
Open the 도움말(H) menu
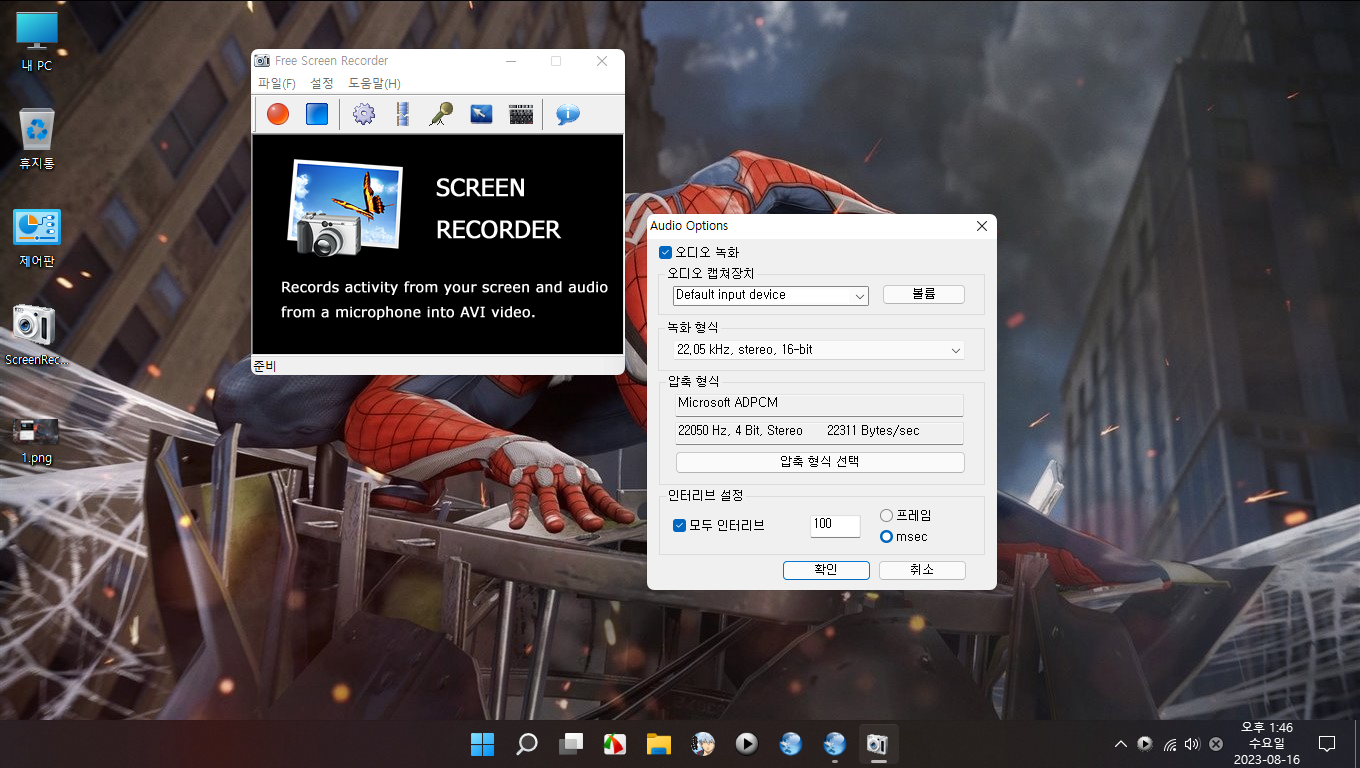coord(374,84)
